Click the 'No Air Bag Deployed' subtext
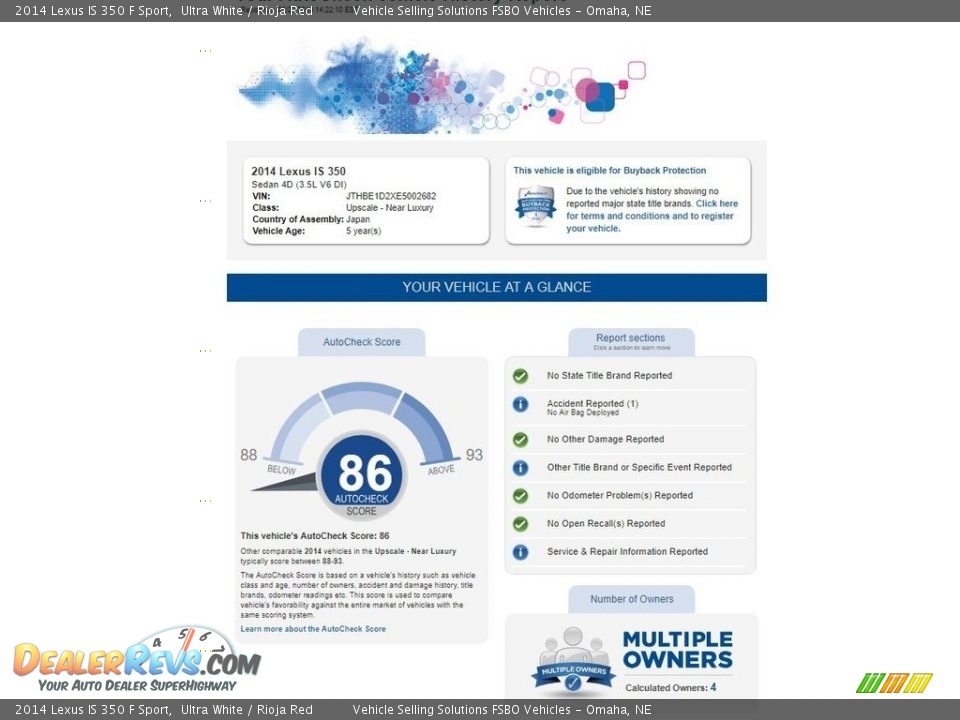The height and width of the screenshot is (720, 960). (x=583, y=413)
